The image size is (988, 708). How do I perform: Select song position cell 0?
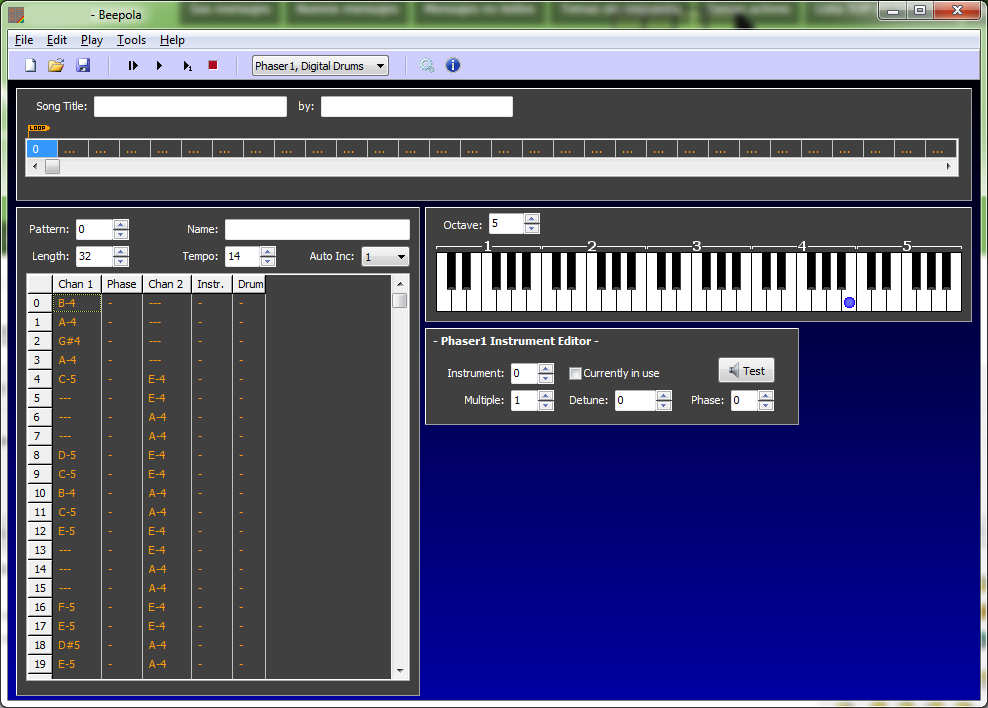pos(42,149)
